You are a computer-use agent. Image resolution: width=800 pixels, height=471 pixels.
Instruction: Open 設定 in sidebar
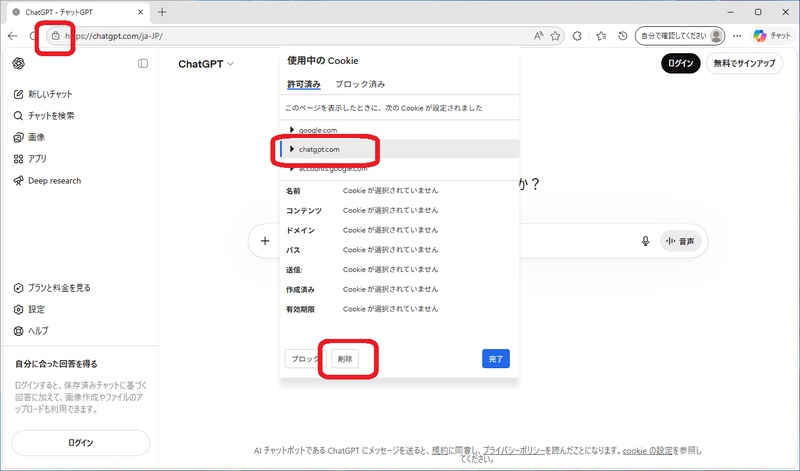pos(29,309)
